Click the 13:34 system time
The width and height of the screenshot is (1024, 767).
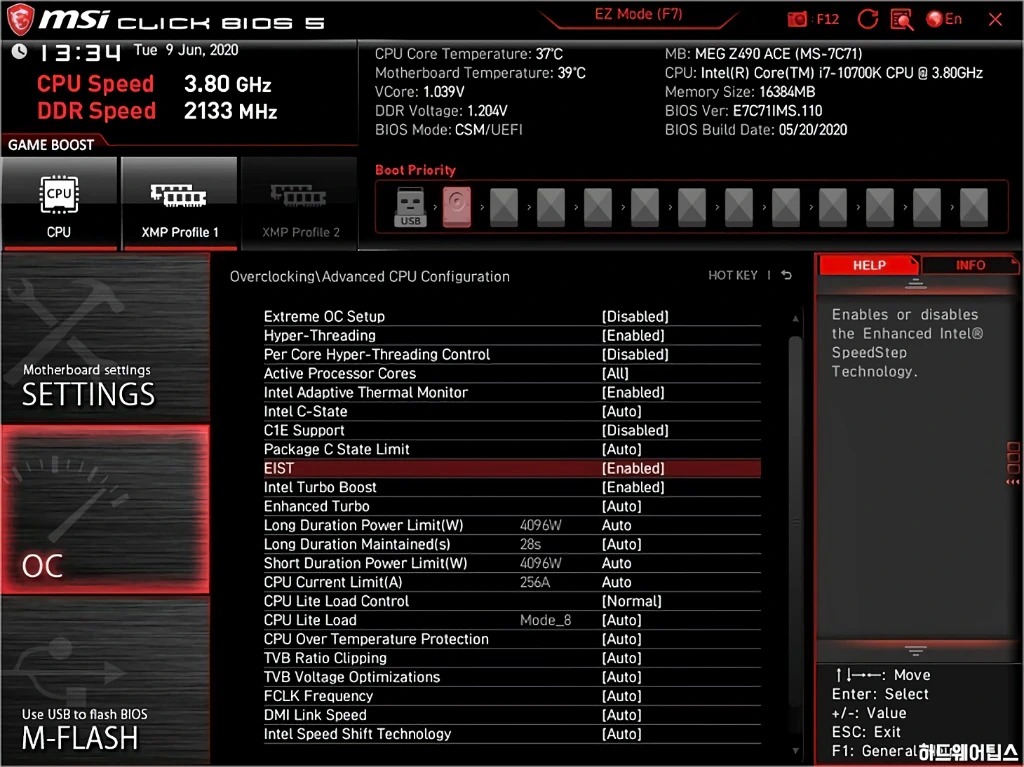pyautogui.click(x=80, y=52)
